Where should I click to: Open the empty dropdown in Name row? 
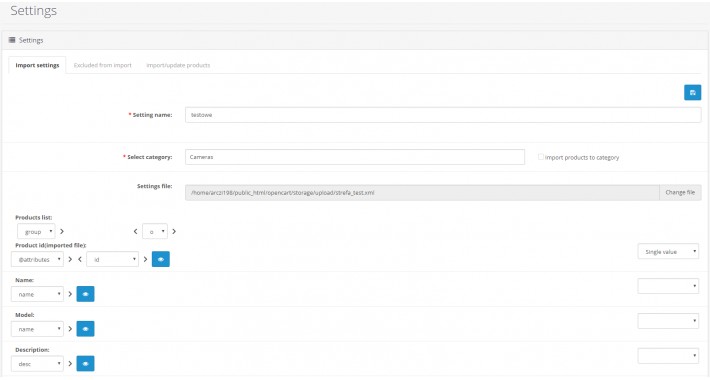pyautogui.click(x=668, y=286)
